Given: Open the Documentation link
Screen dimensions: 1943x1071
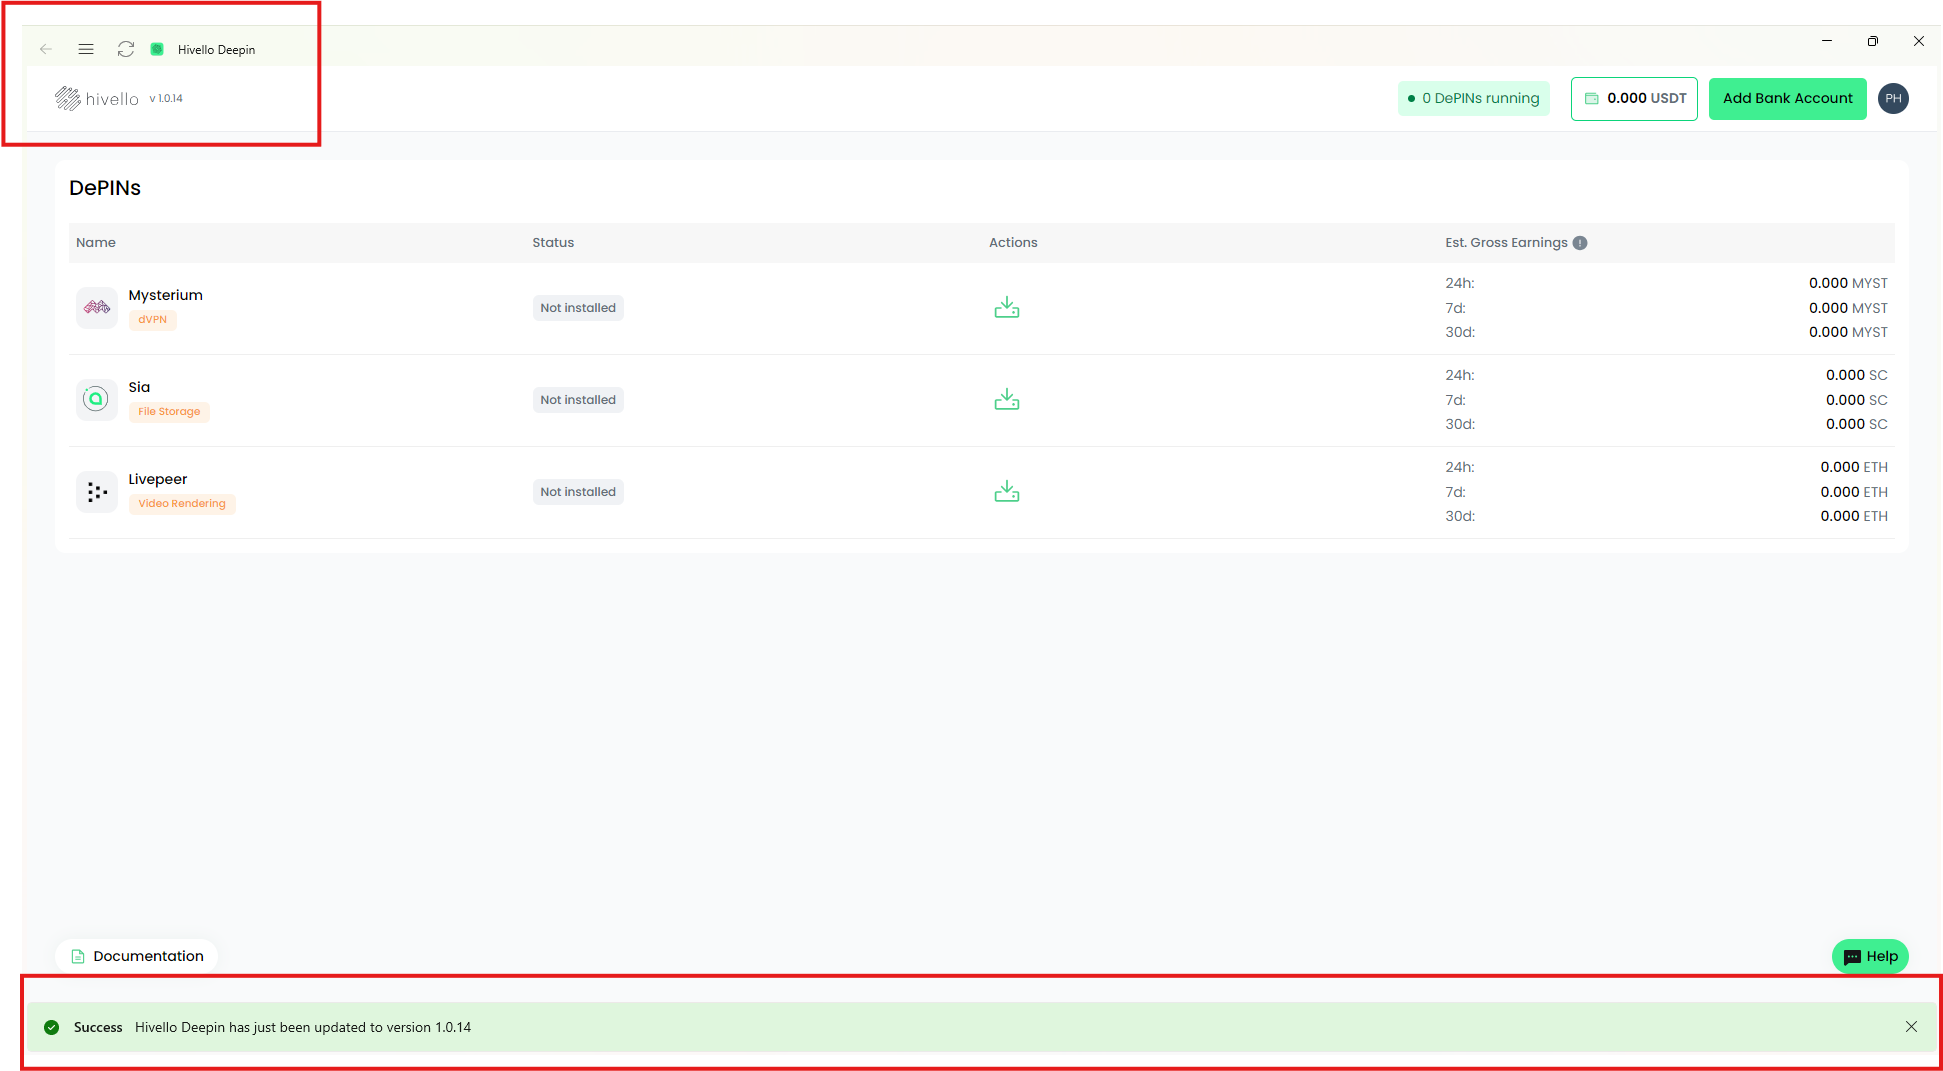Looking at the screenshot, I should point(137,956).
